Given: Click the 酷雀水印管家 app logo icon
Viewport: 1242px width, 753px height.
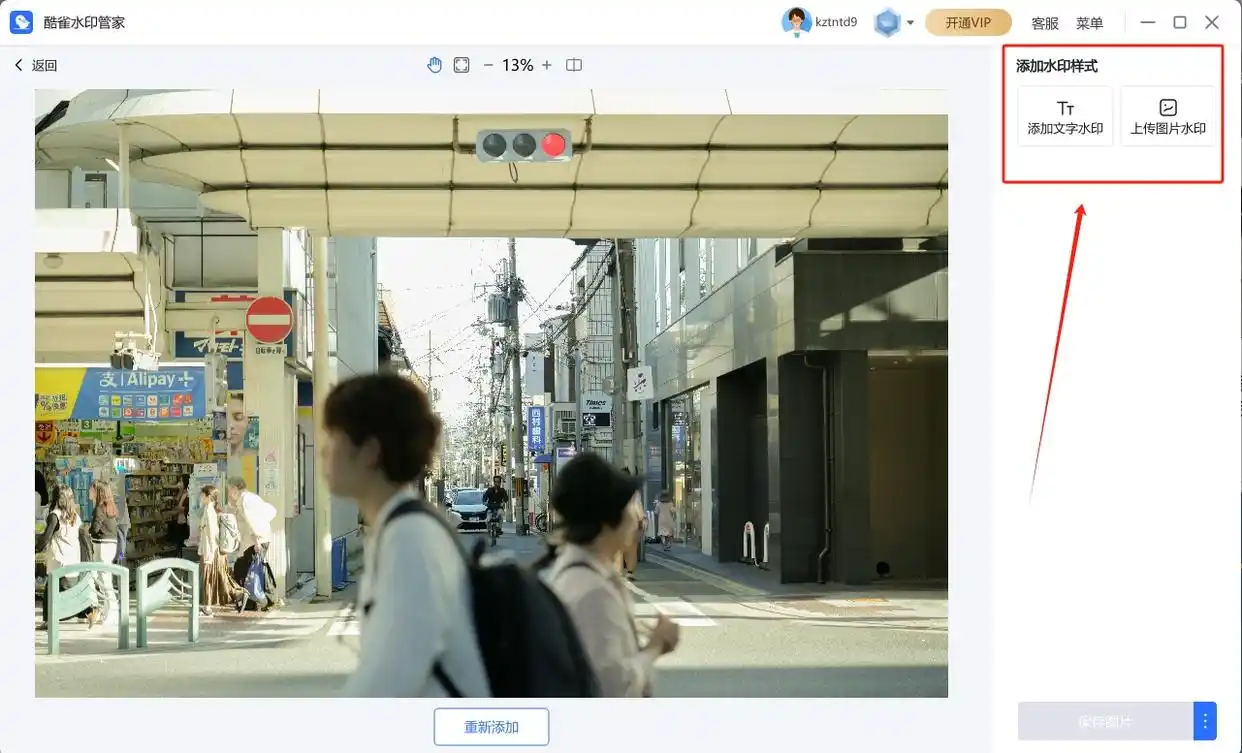Looking at the screenshot, I should click(21, 22).
